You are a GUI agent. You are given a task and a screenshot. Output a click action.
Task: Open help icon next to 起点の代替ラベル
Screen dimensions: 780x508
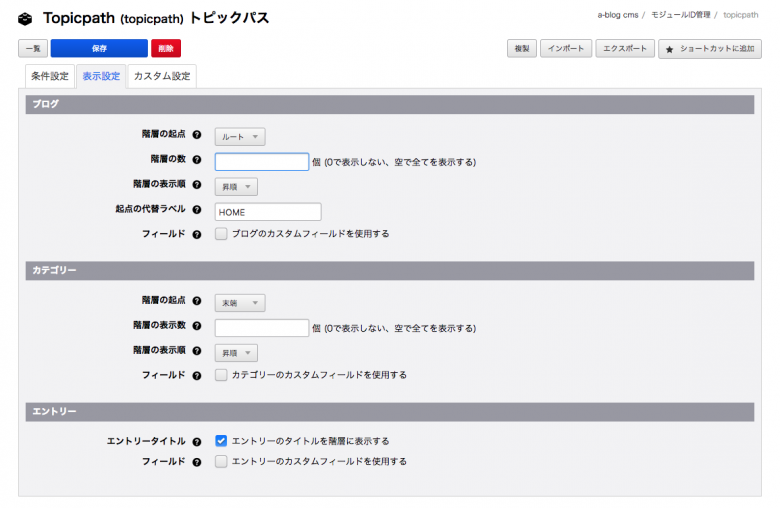click(x=197, y=210)
